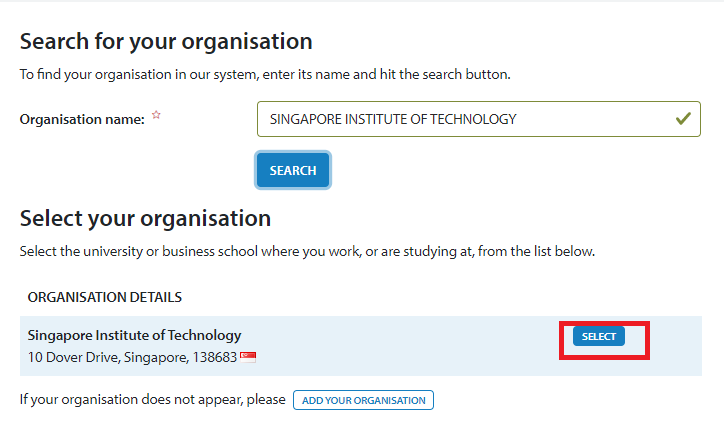Click the blue SEARCH button
Image resolution: width=724 pixels, height=443 pixels.
pos(293,170)
